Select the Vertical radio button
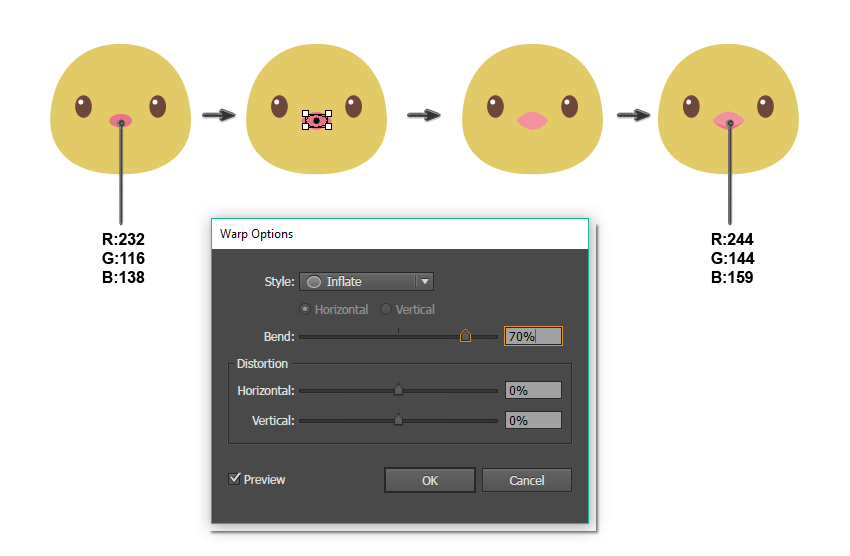 point(386,309)
